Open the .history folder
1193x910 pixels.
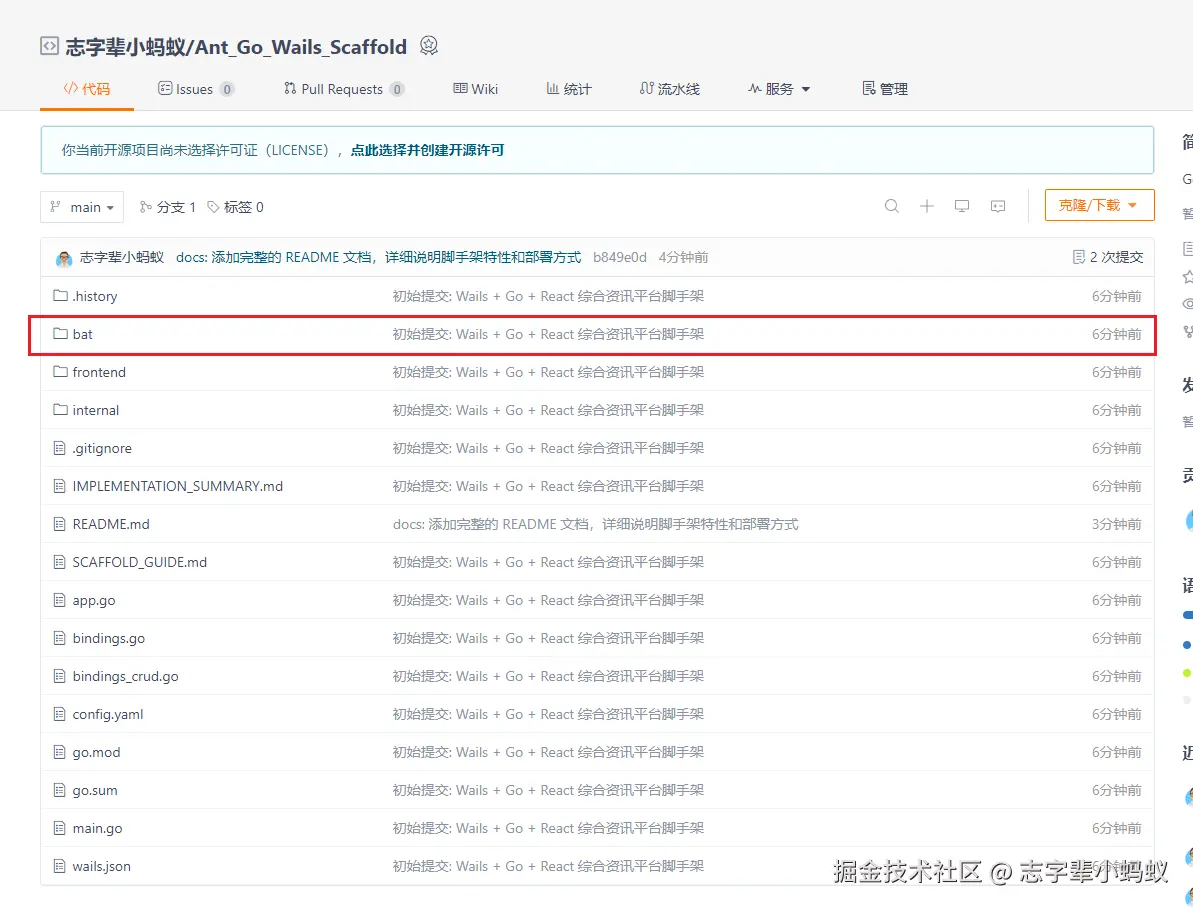pos(94,296)
